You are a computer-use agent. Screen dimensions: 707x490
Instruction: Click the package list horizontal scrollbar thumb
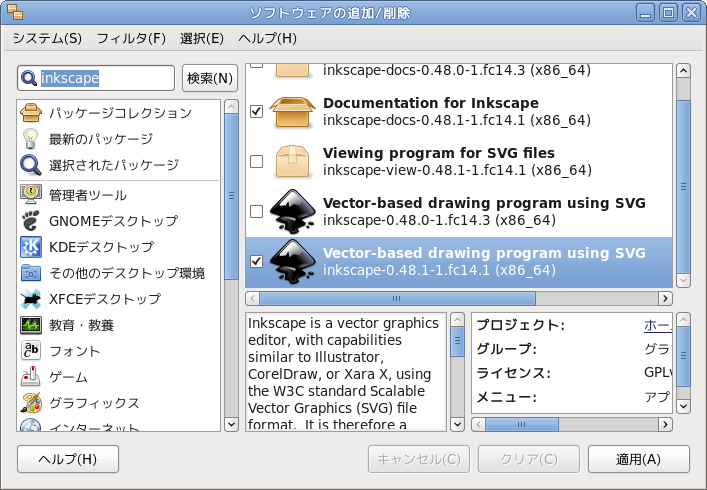click(x=397, y=298)
